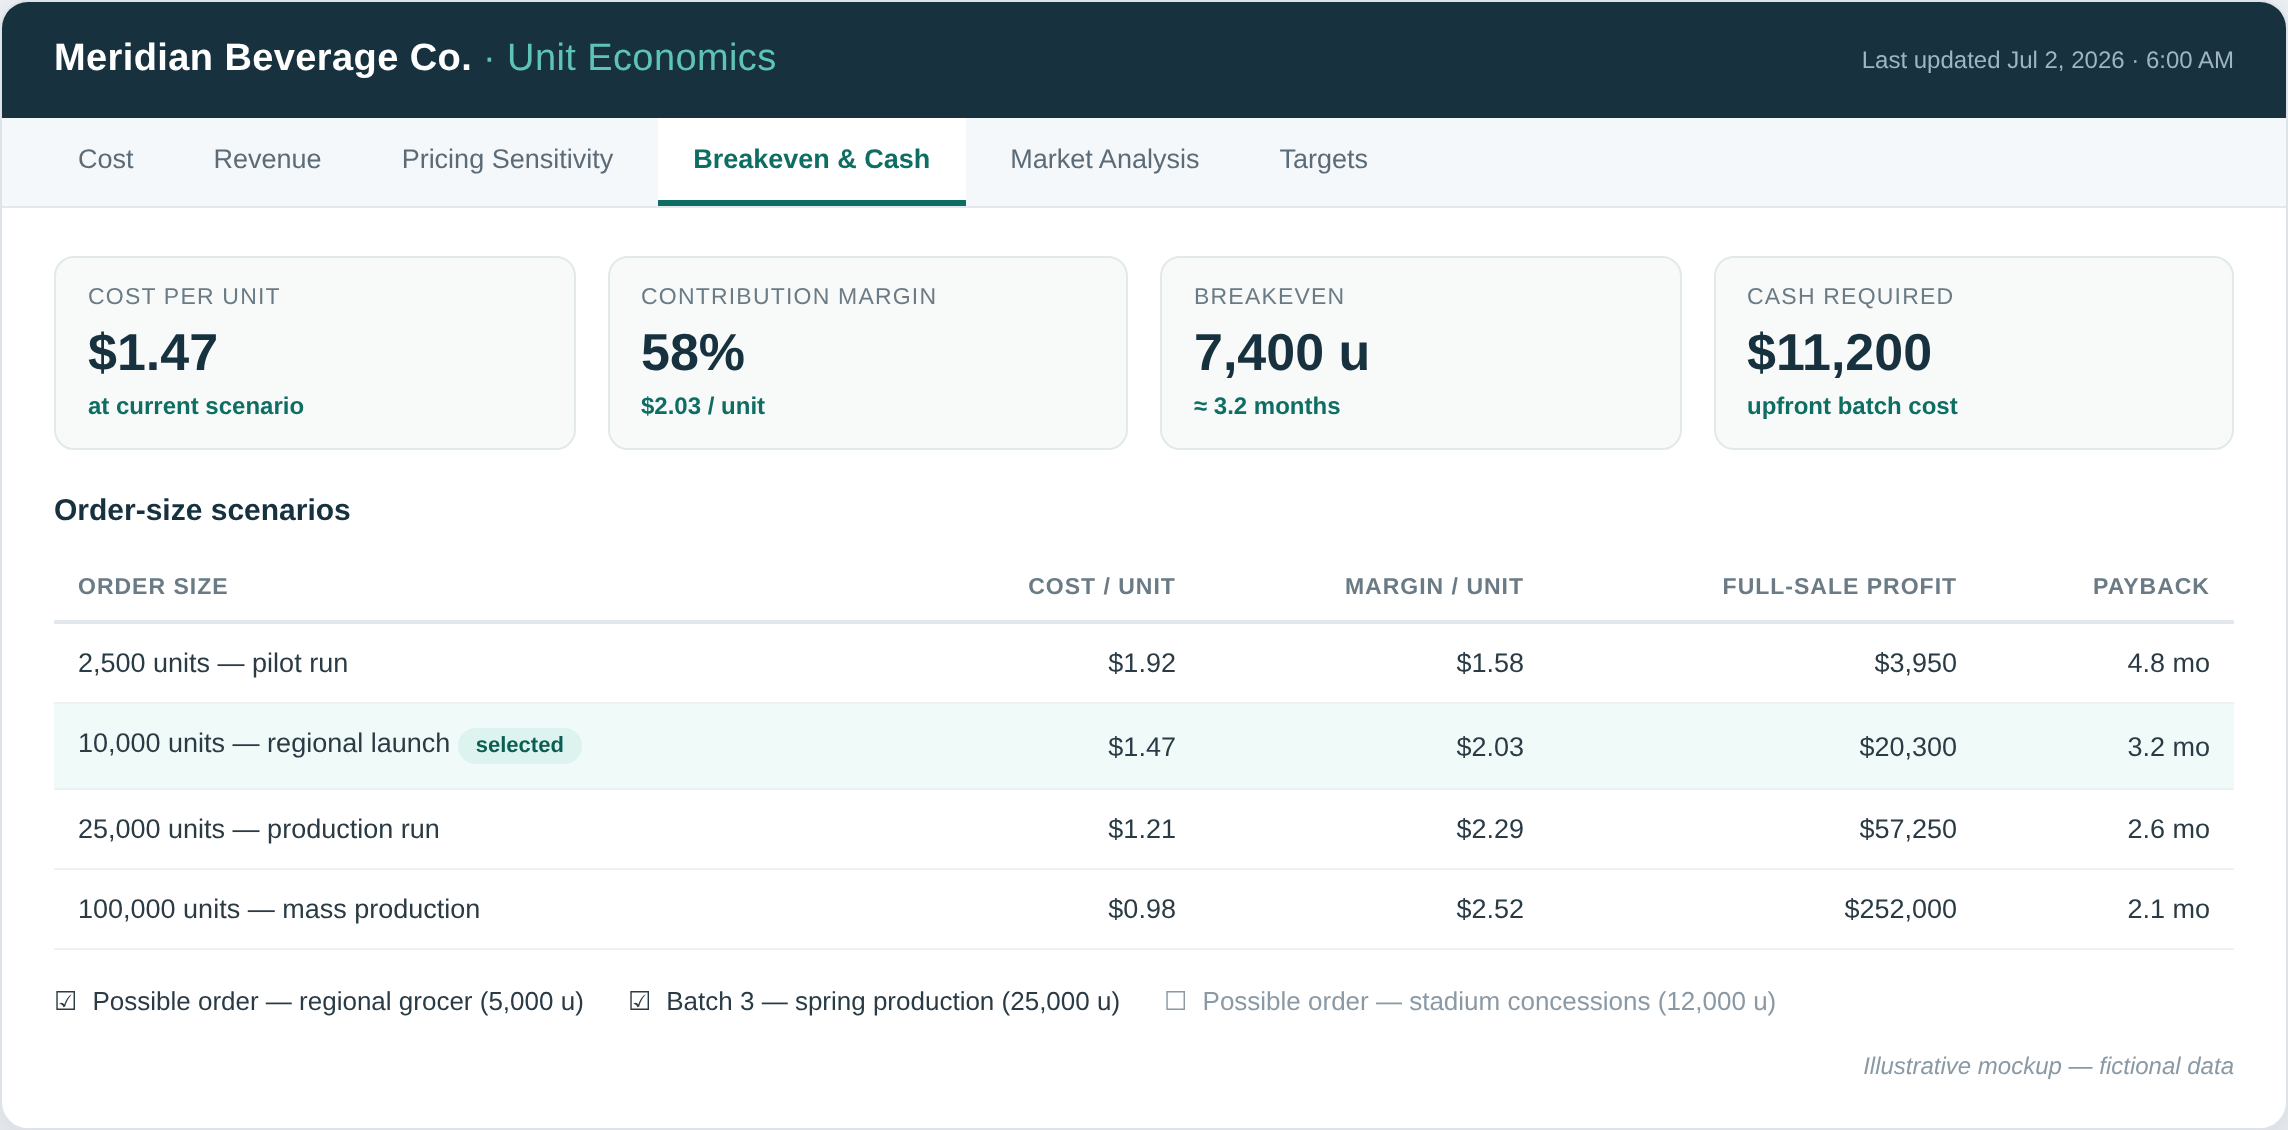Click the $20,300 full-sale profit cell

click(x=1908, y=747)
